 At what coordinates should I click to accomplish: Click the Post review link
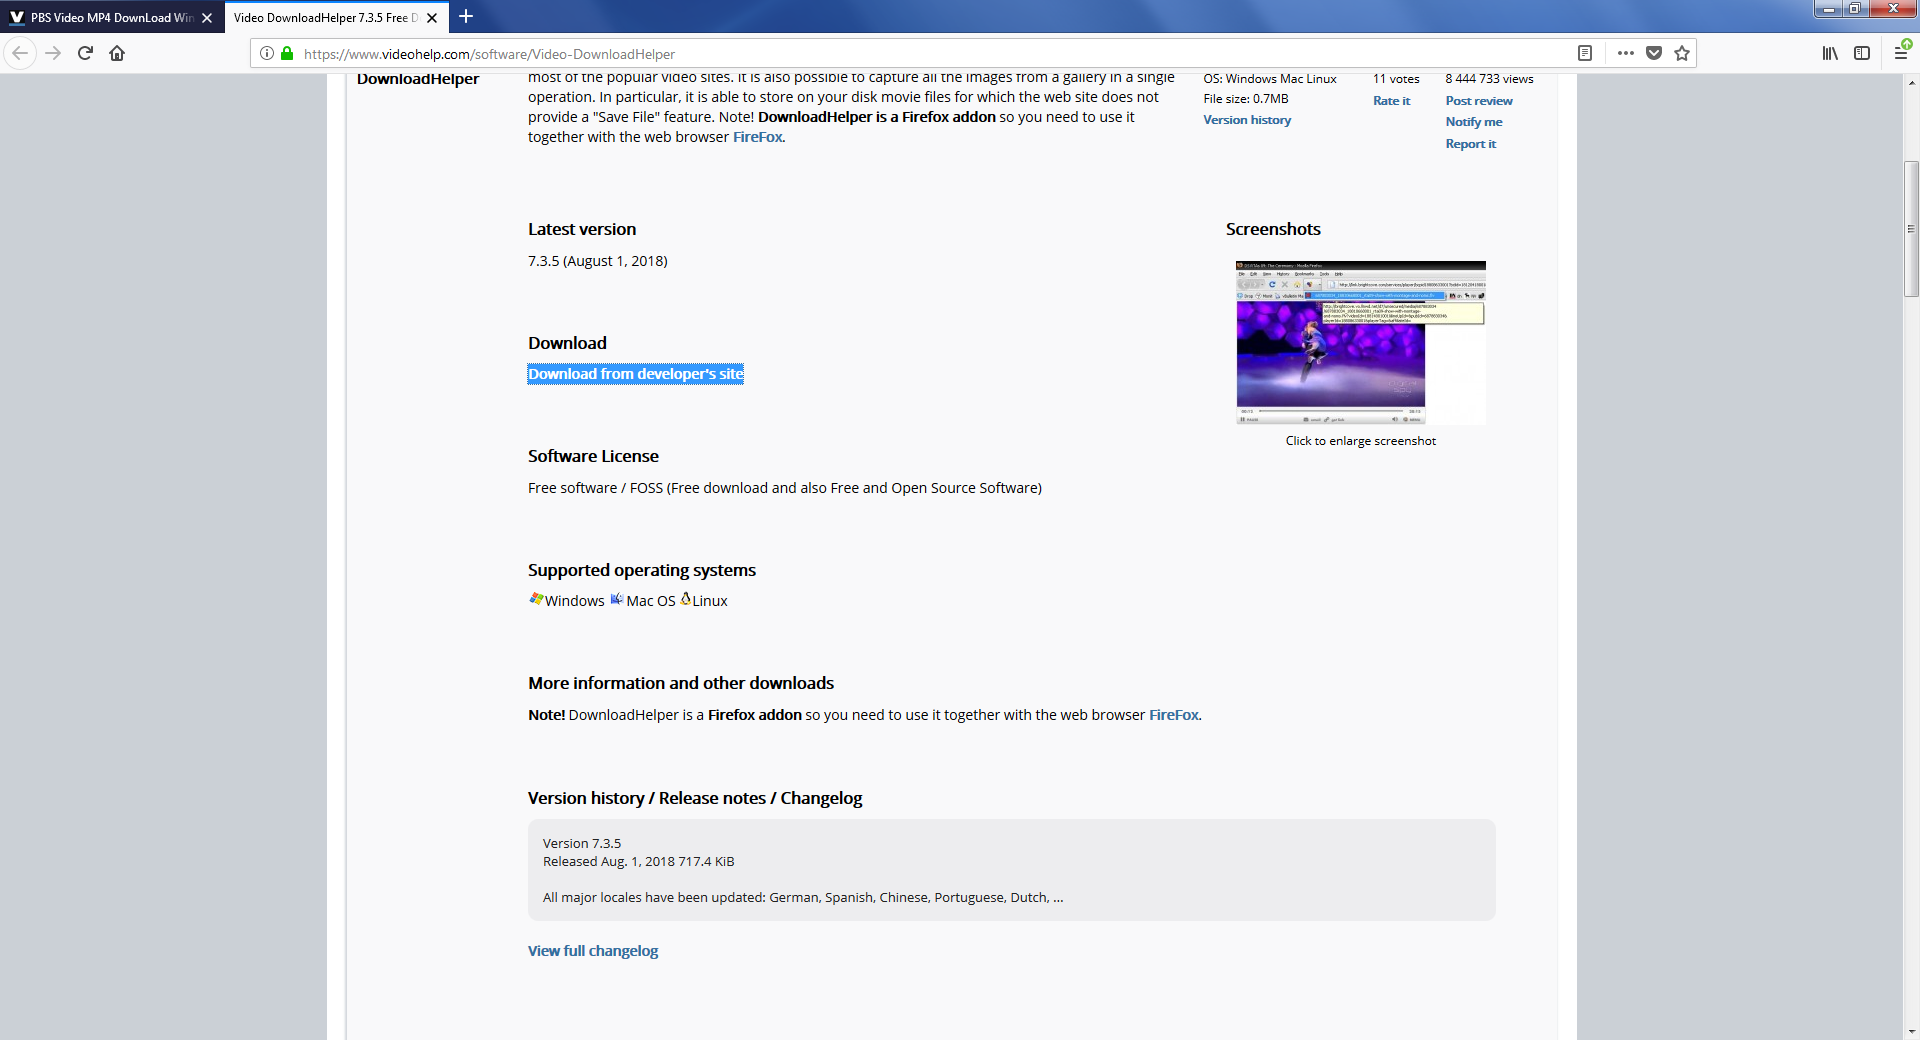(x=1479, y=101)
